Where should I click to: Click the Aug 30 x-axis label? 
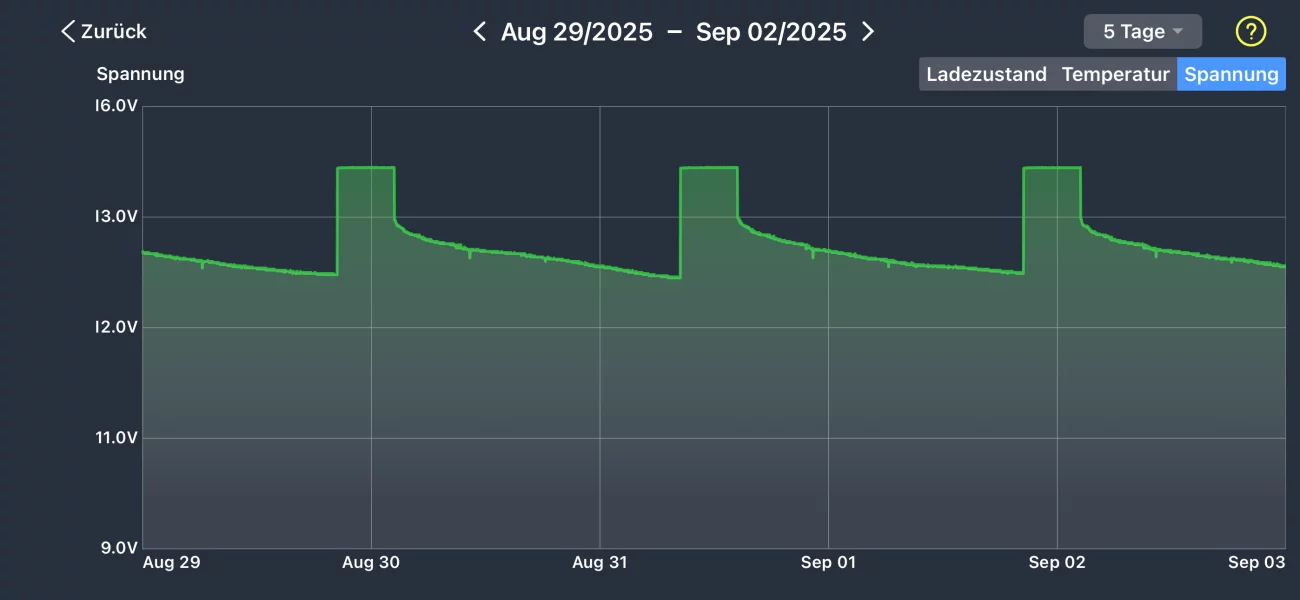tap(371, 563)
